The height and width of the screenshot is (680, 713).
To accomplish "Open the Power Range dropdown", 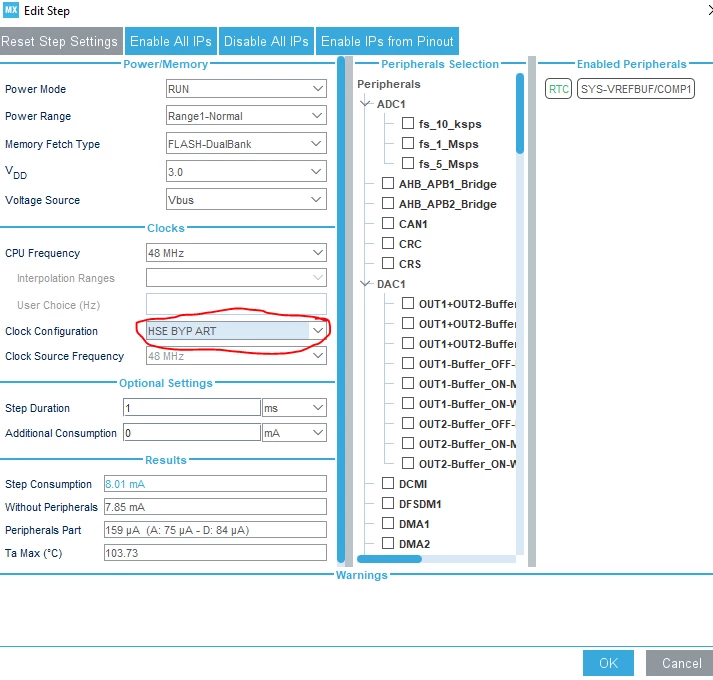I will coord(246,116).
